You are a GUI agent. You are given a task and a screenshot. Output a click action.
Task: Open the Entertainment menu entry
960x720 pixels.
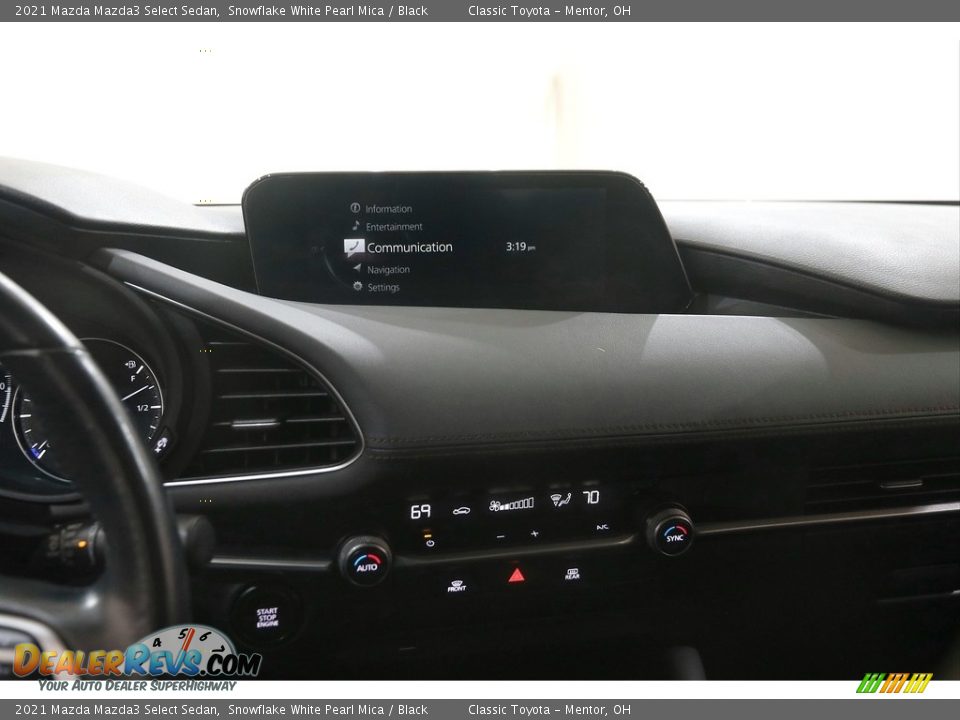(393, 227)
